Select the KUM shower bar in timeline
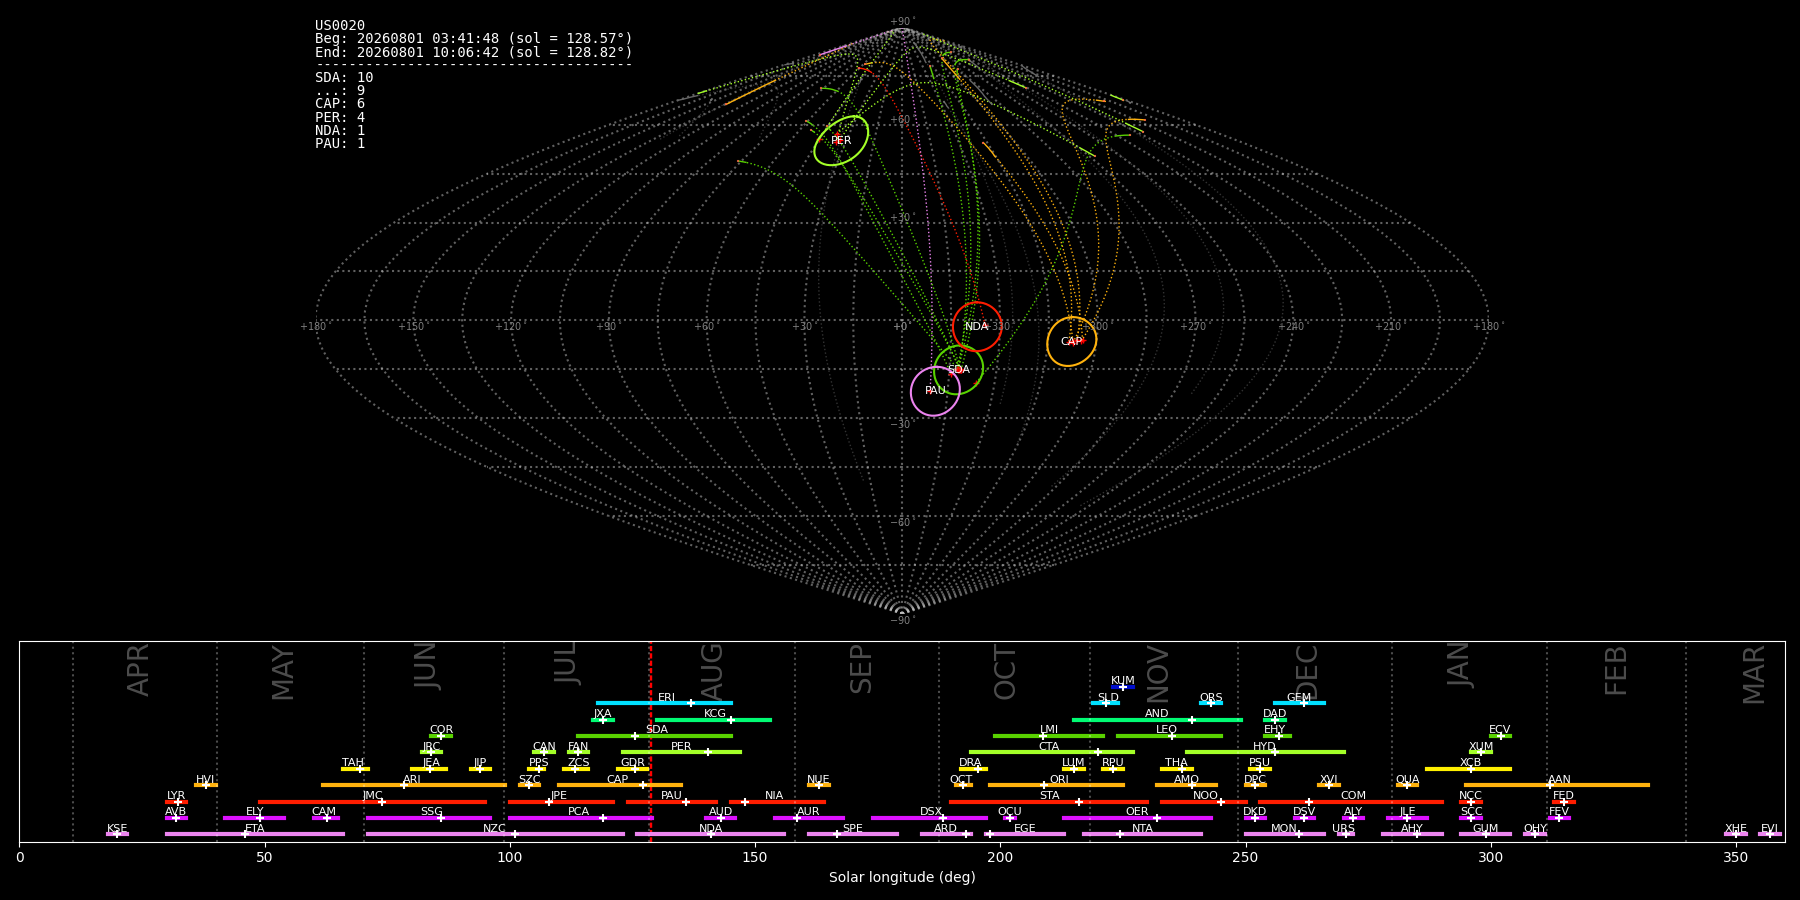 click(1123, 687)
